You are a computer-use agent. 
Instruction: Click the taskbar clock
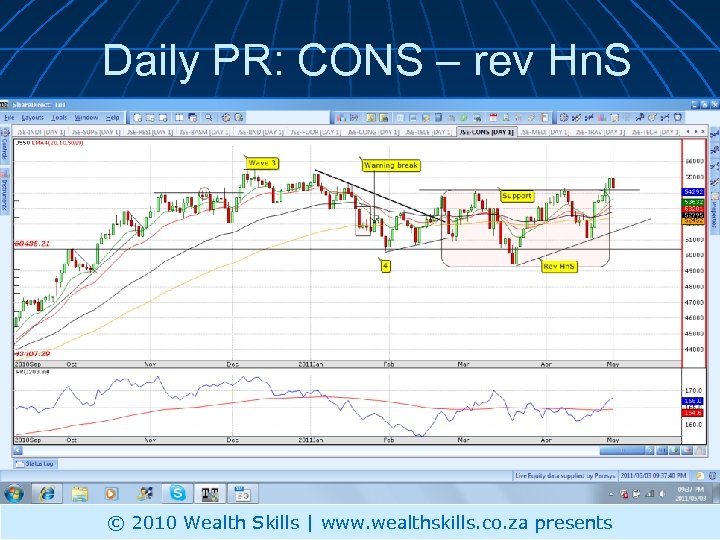coord(691,494)
